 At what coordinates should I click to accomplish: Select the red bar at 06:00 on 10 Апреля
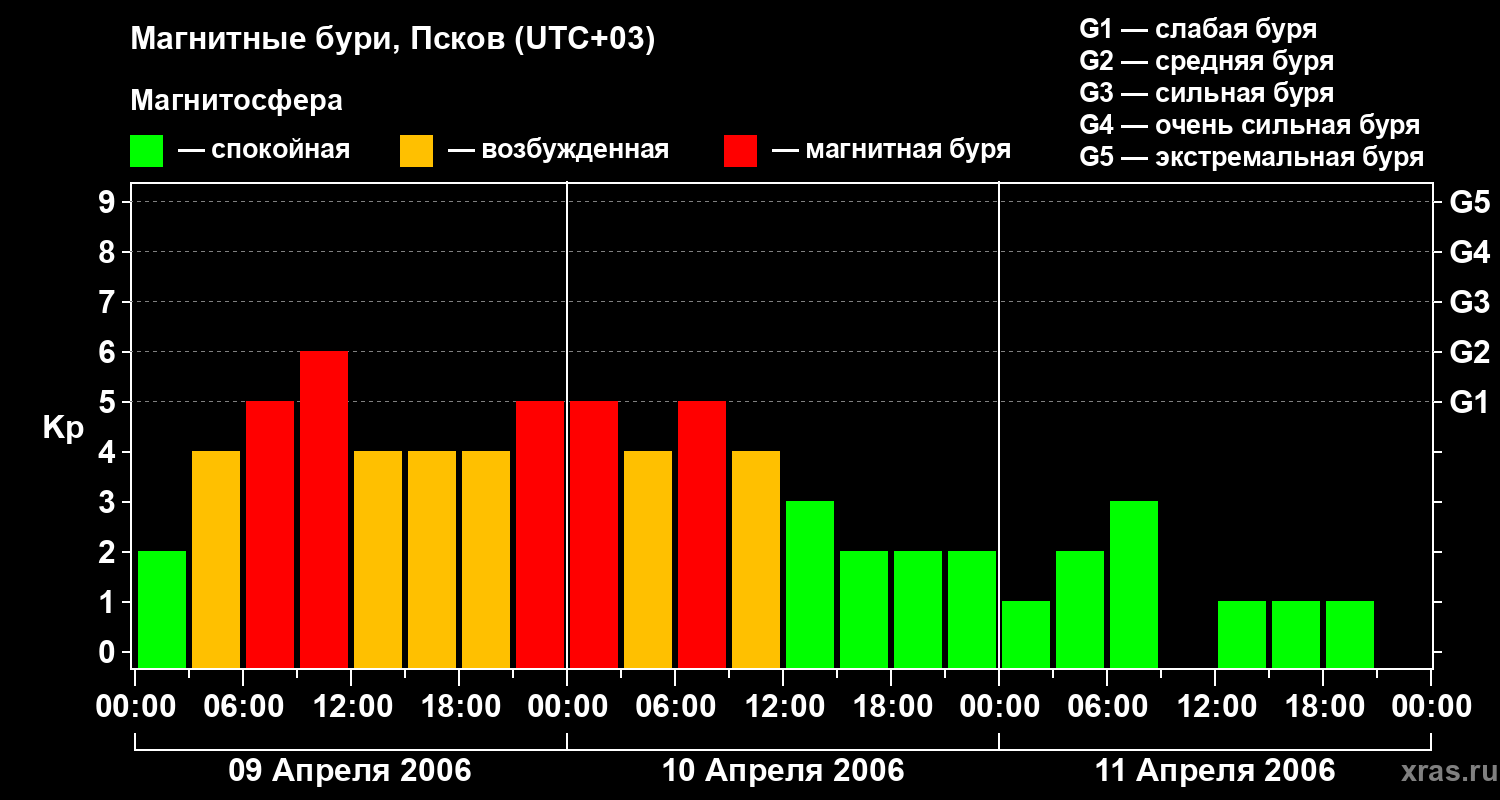tap(702, 535)
